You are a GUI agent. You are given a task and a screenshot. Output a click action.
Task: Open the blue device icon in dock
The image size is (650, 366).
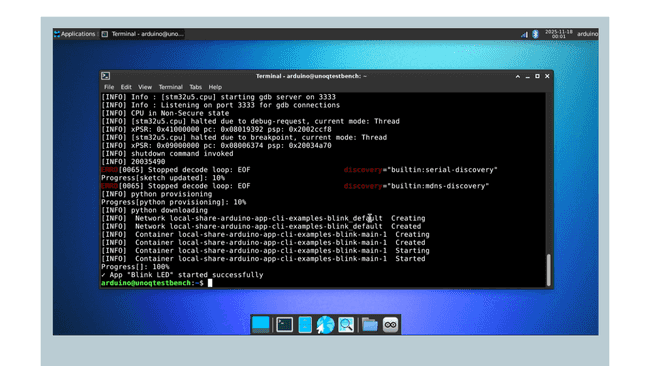click(305, 325)
